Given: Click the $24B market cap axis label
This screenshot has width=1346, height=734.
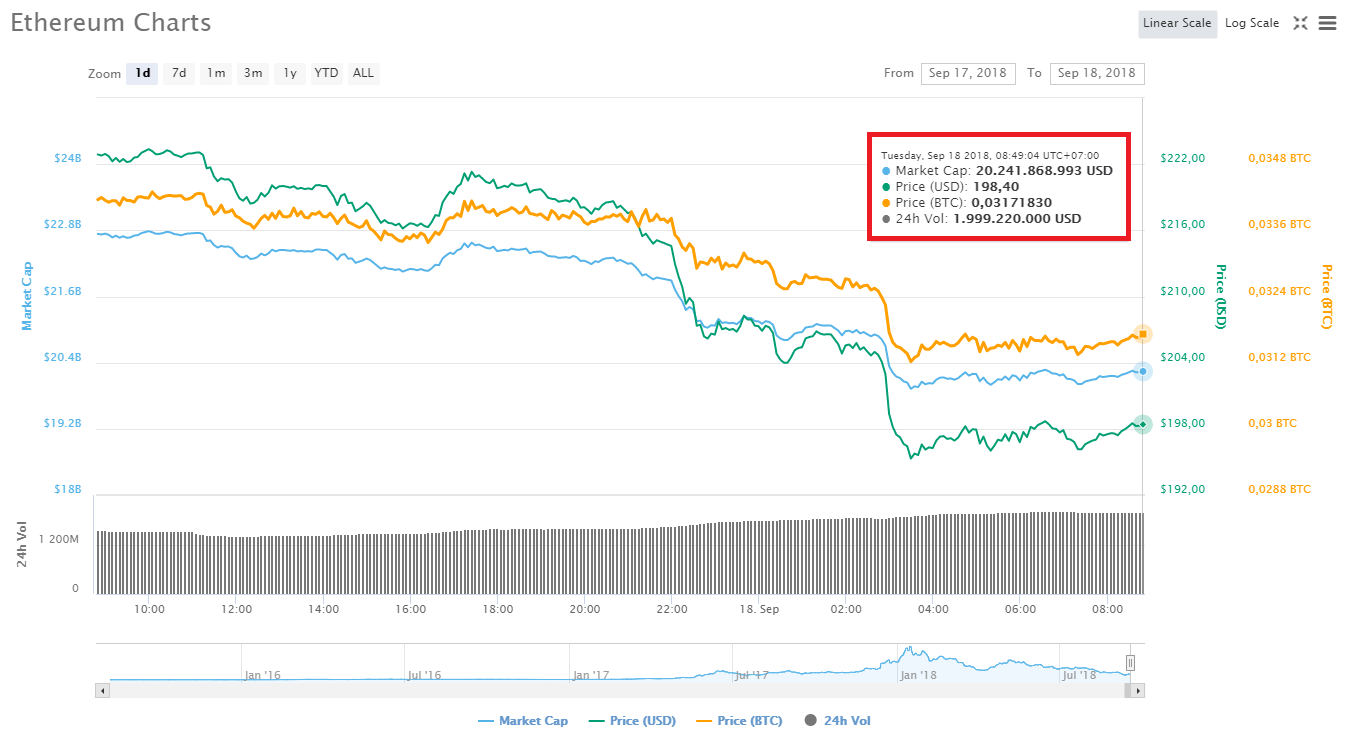Looking at the screenshot, I should click(x=68, y=158).
